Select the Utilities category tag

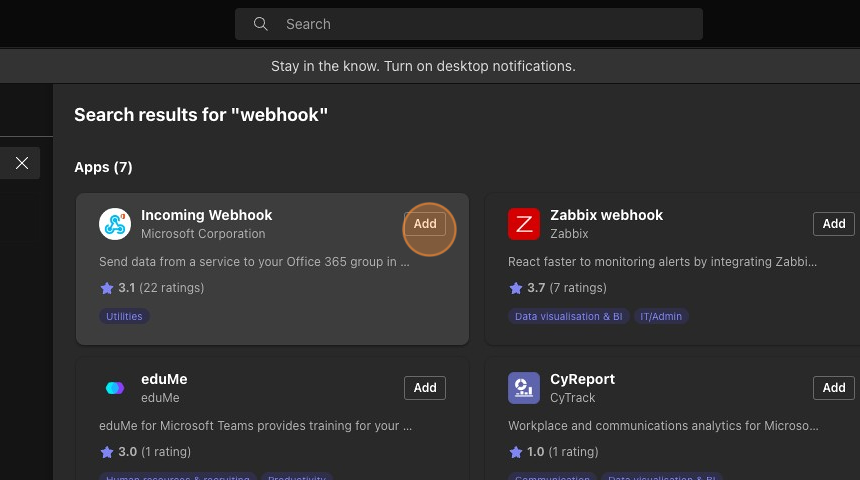click(x=124, y=316)
